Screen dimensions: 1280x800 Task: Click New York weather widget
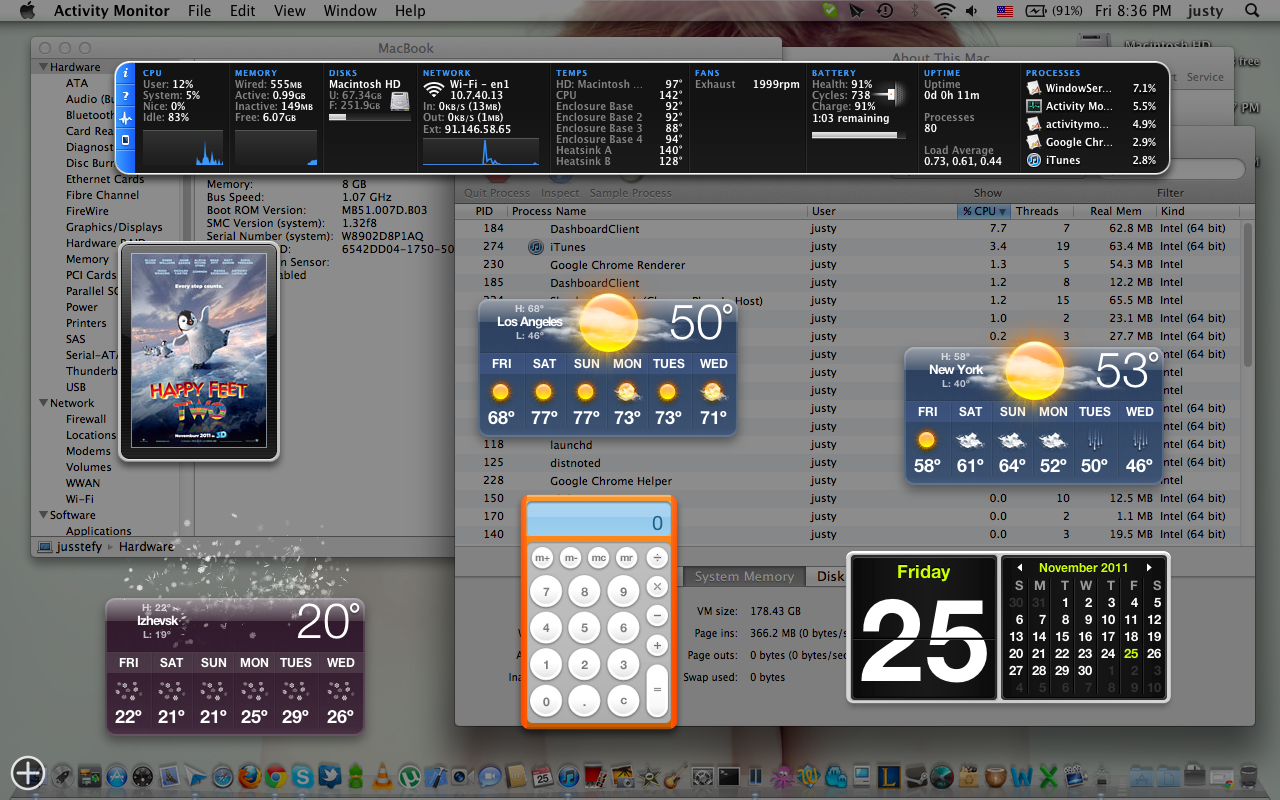[1033, 414]
